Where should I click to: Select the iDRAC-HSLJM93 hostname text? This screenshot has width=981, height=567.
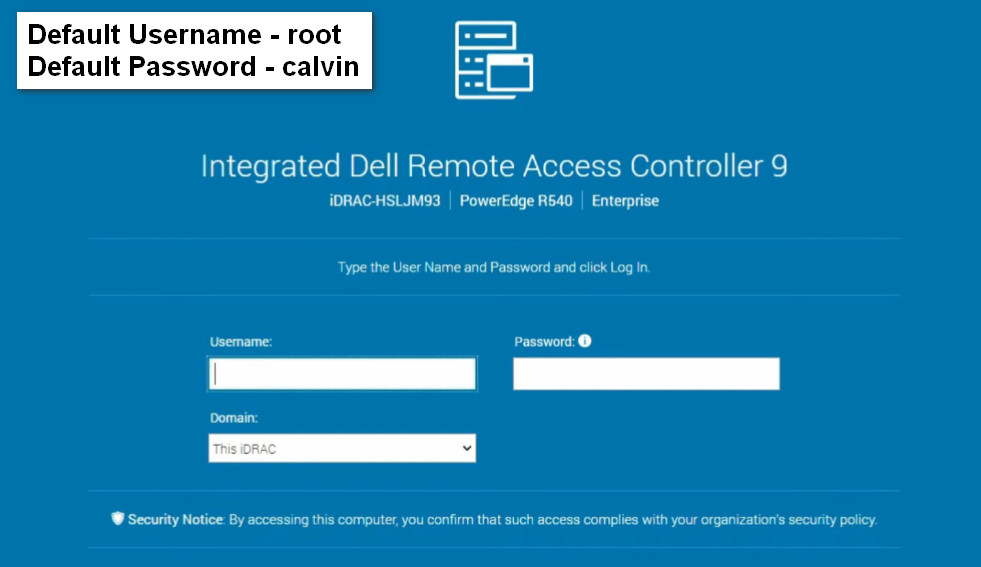point(384,201)
